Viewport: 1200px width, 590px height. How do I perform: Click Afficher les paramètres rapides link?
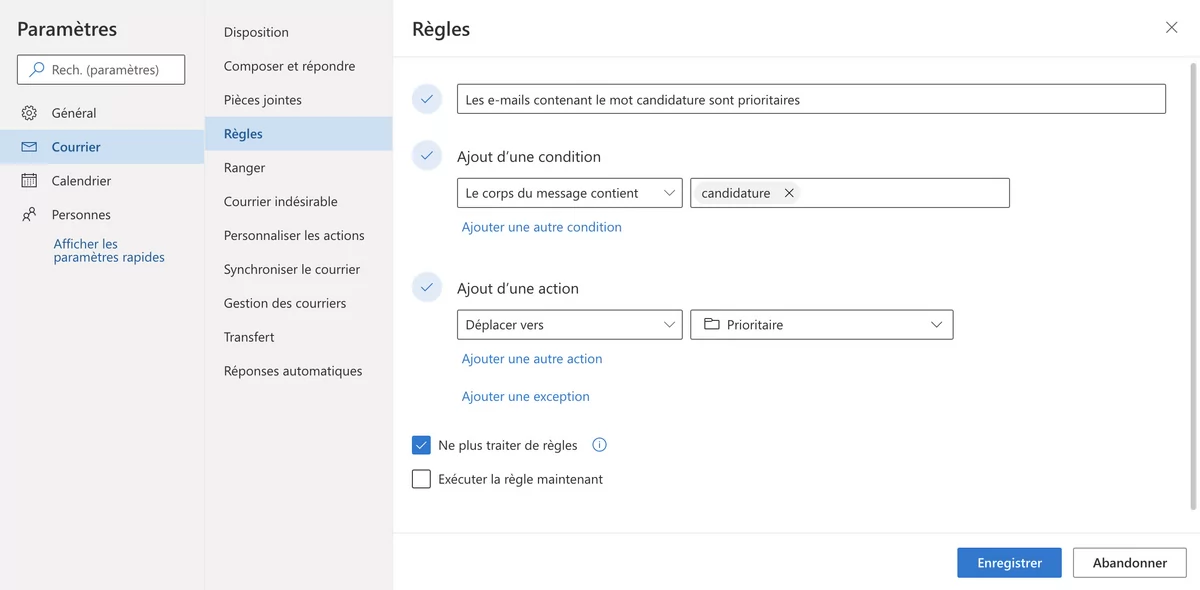tap(109, 250)
